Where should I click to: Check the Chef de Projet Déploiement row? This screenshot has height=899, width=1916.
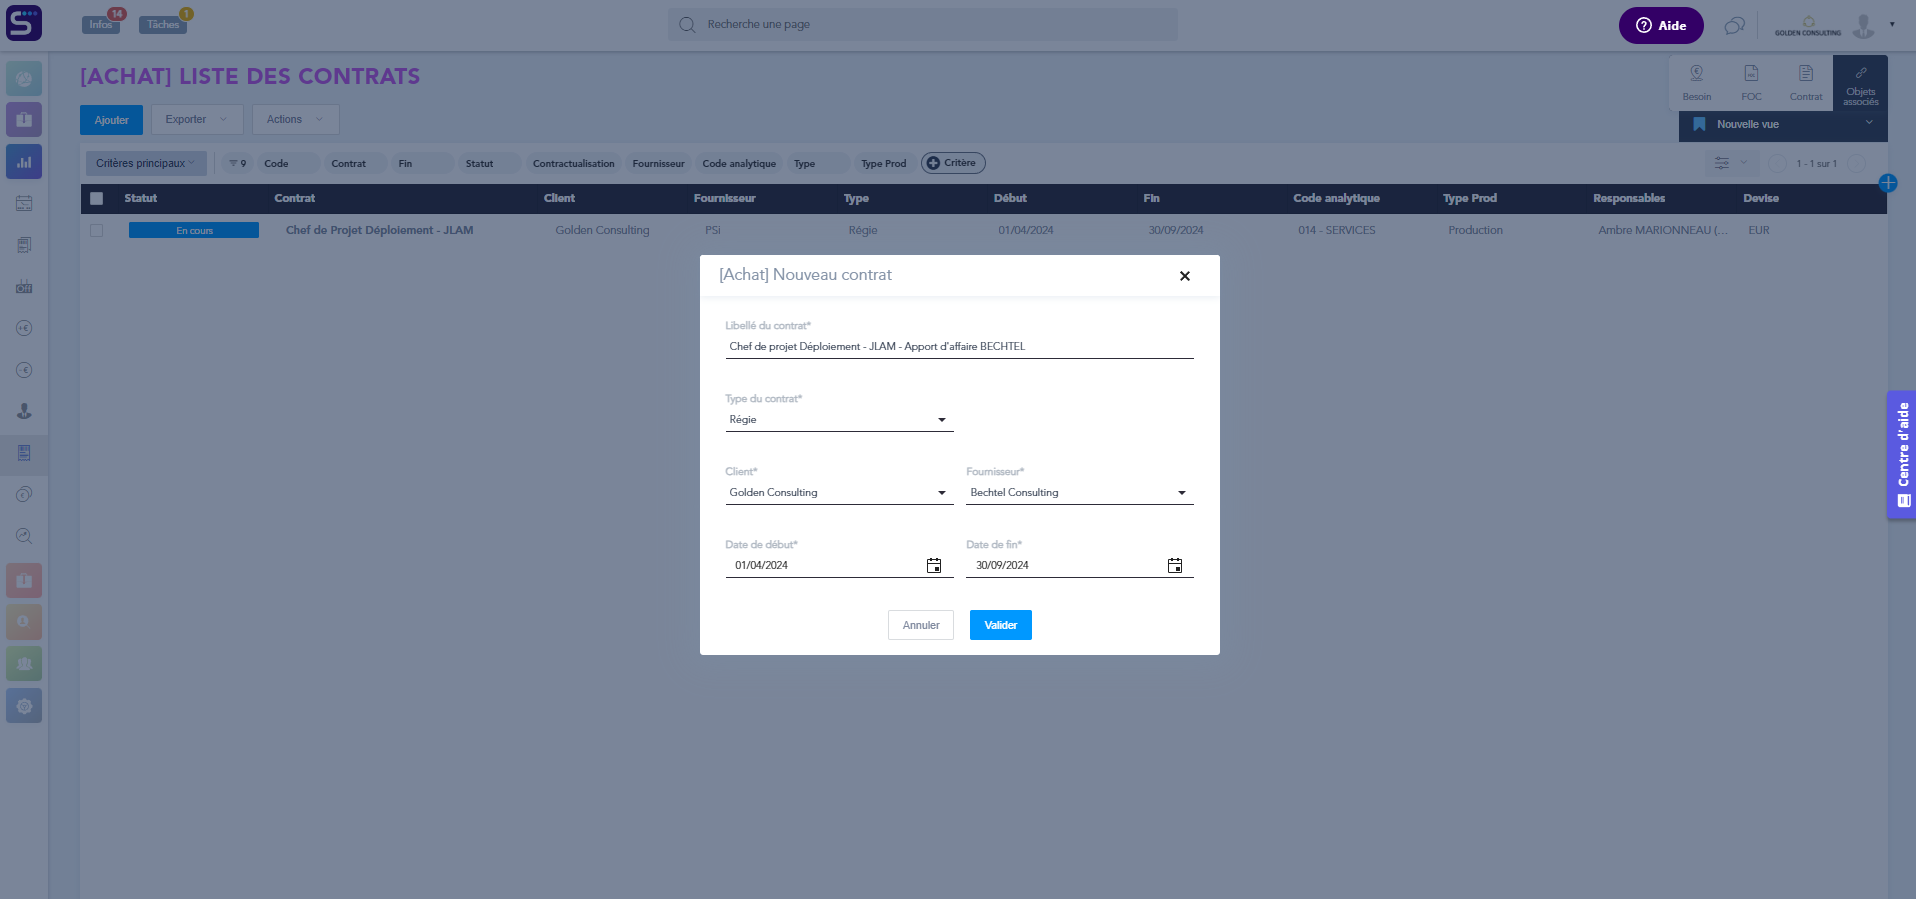(97, 230)
